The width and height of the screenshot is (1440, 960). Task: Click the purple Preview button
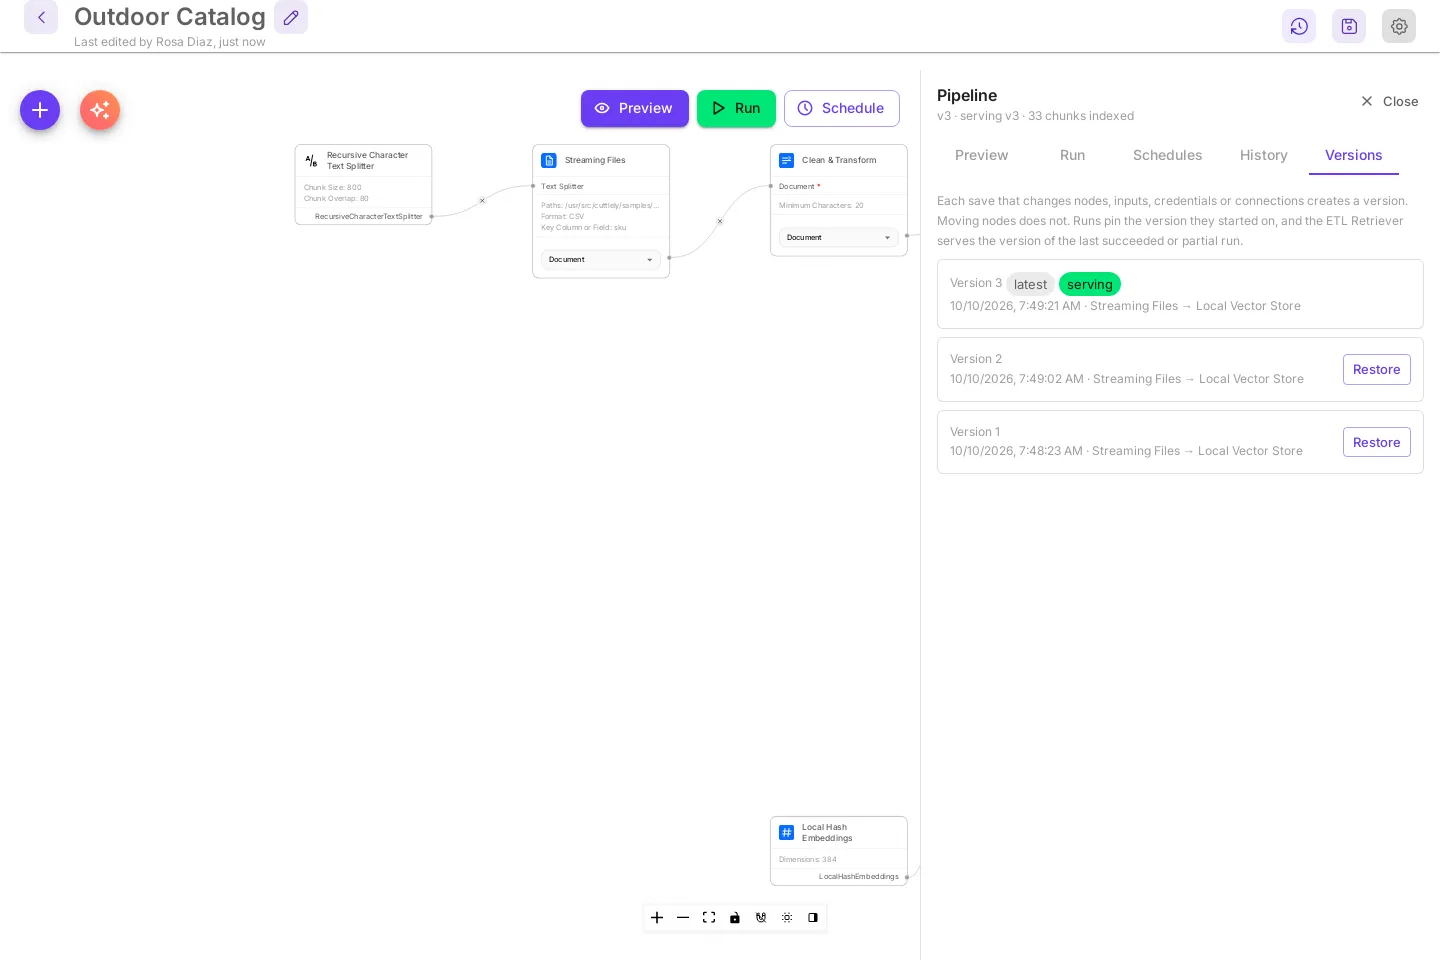(x=635, y=108)
